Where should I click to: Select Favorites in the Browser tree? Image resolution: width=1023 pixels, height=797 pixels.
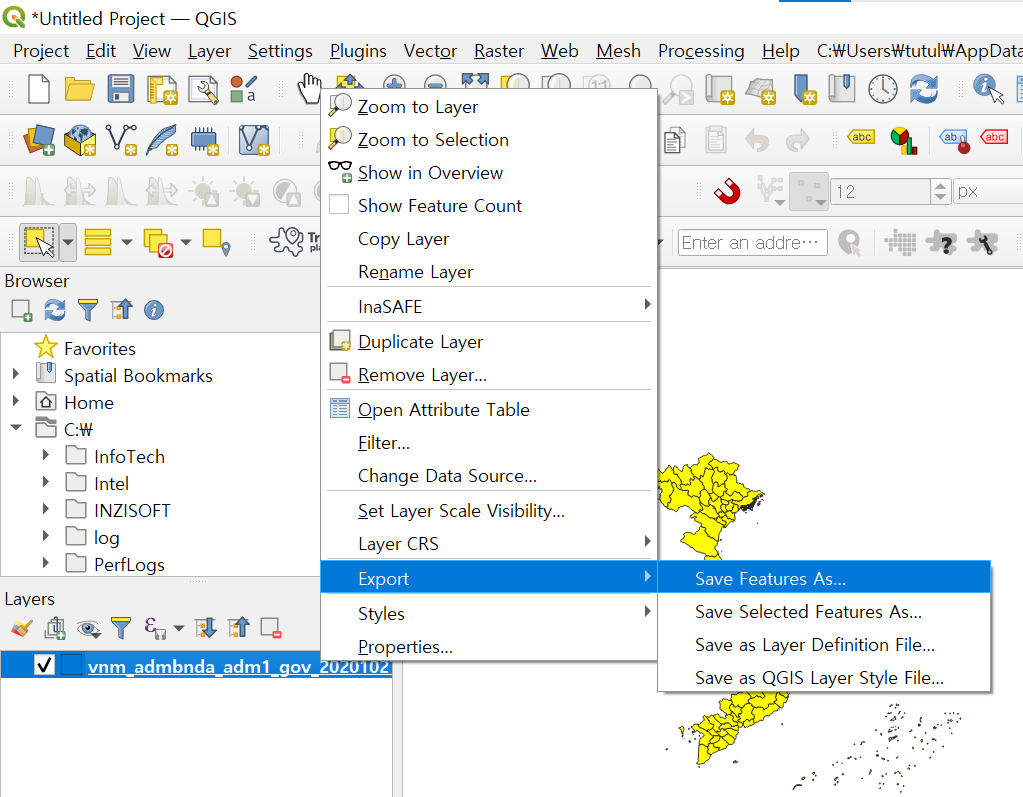pos(99,348)
